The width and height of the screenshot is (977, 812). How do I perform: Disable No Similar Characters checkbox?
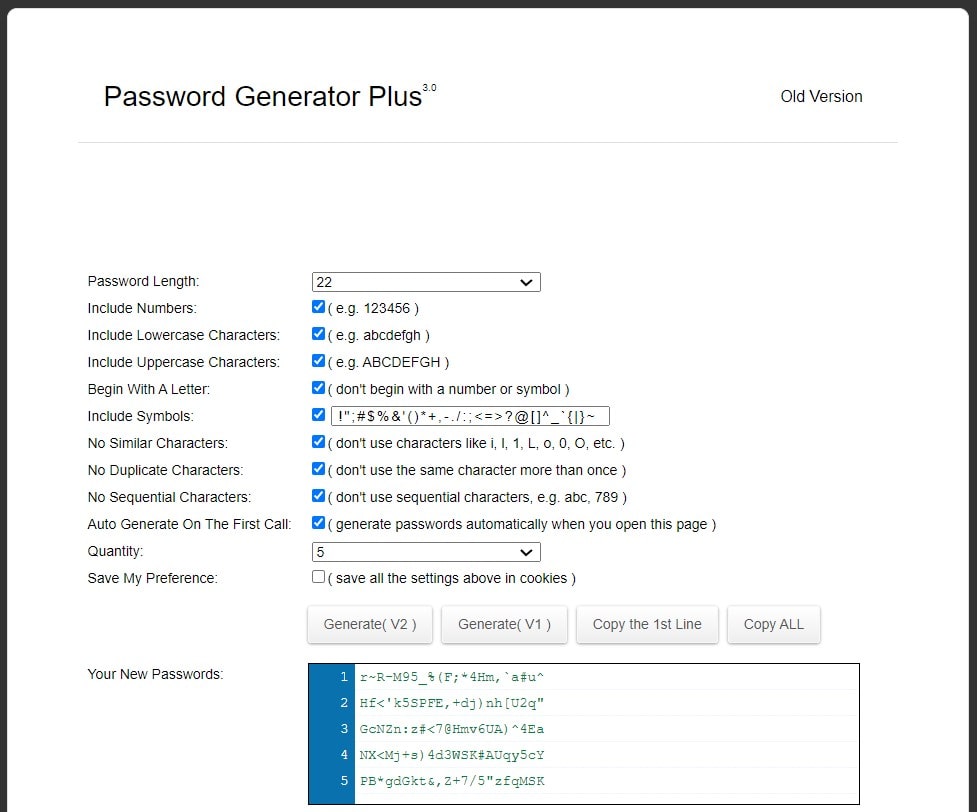(318, 442)
